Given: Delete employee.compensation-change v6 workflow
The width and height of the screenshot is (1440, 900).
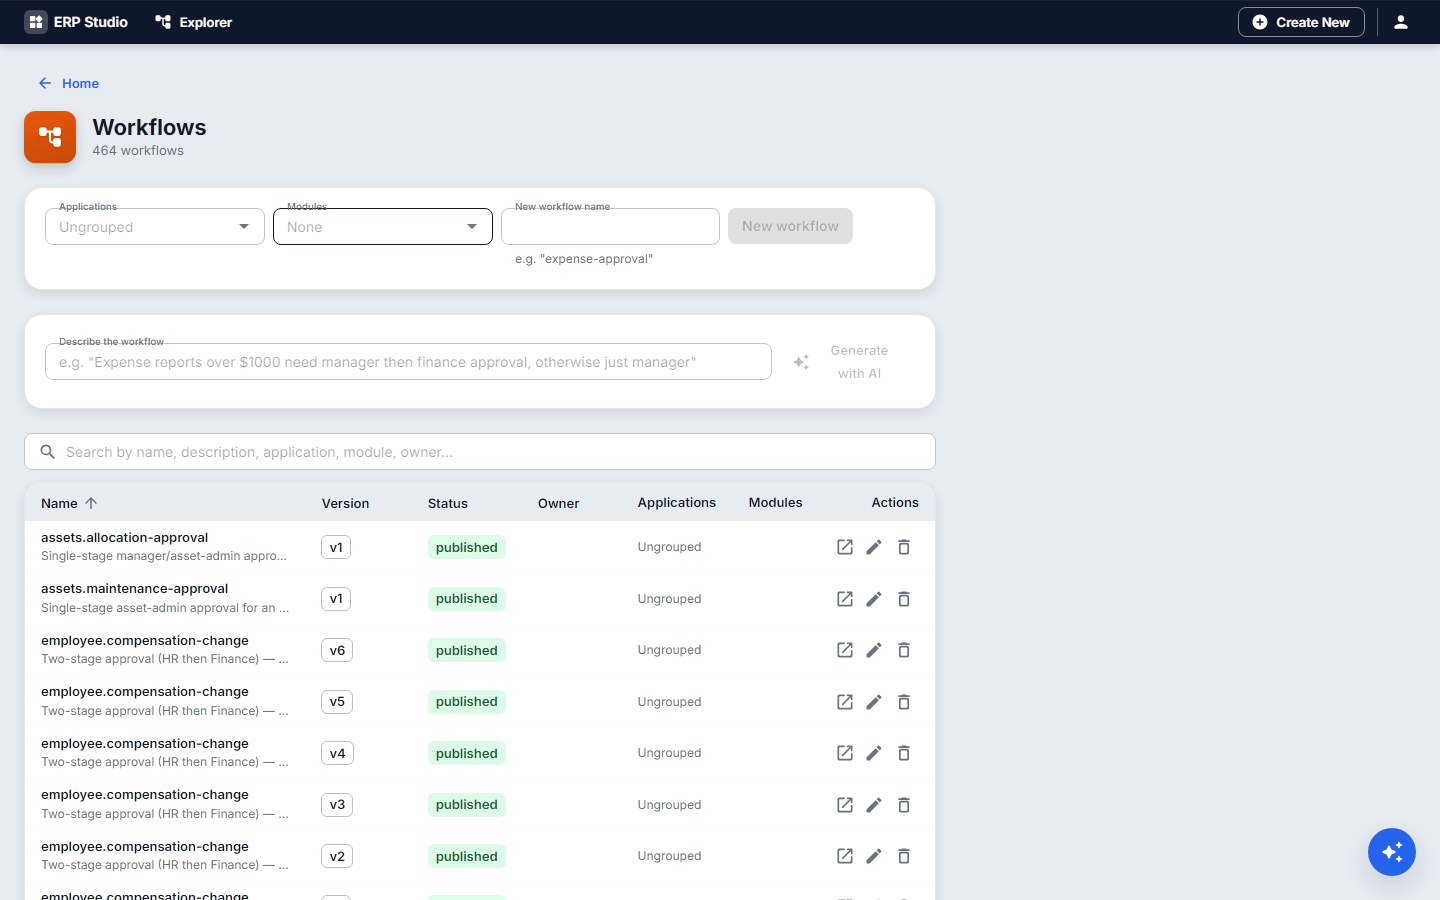Looking at the screenshot, I should click(x=904, y=650).
